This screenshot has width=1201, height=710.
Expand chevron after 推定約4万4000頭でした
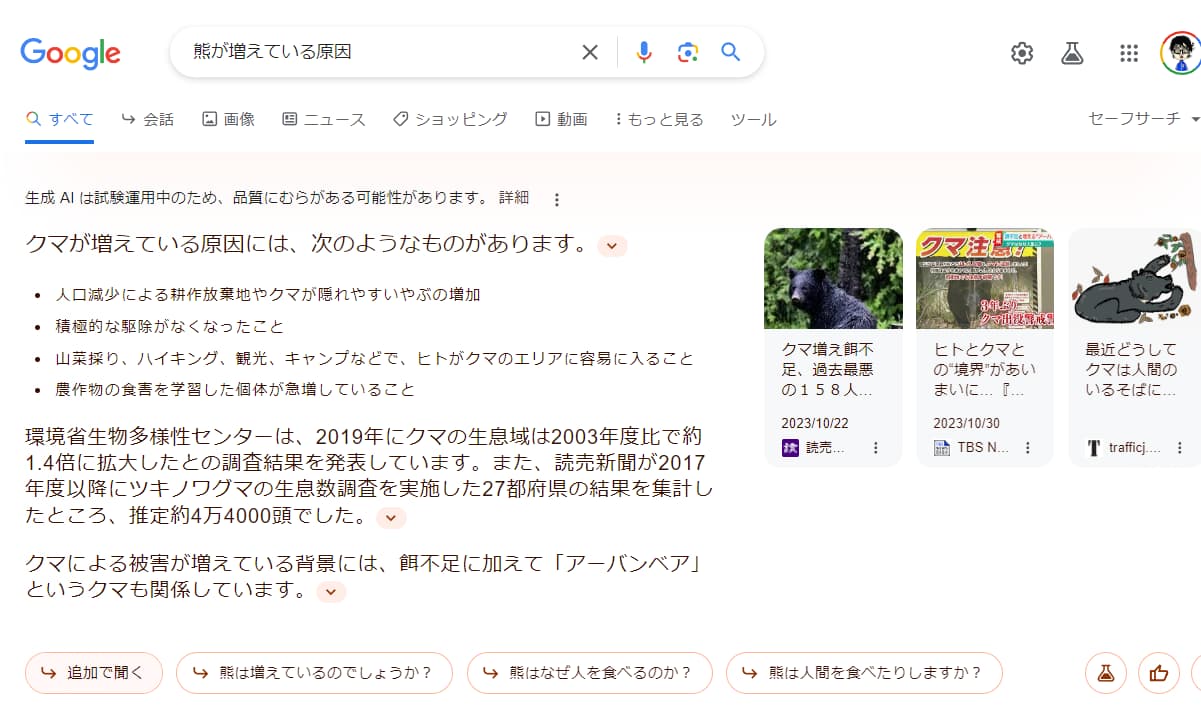coord(392,518)
